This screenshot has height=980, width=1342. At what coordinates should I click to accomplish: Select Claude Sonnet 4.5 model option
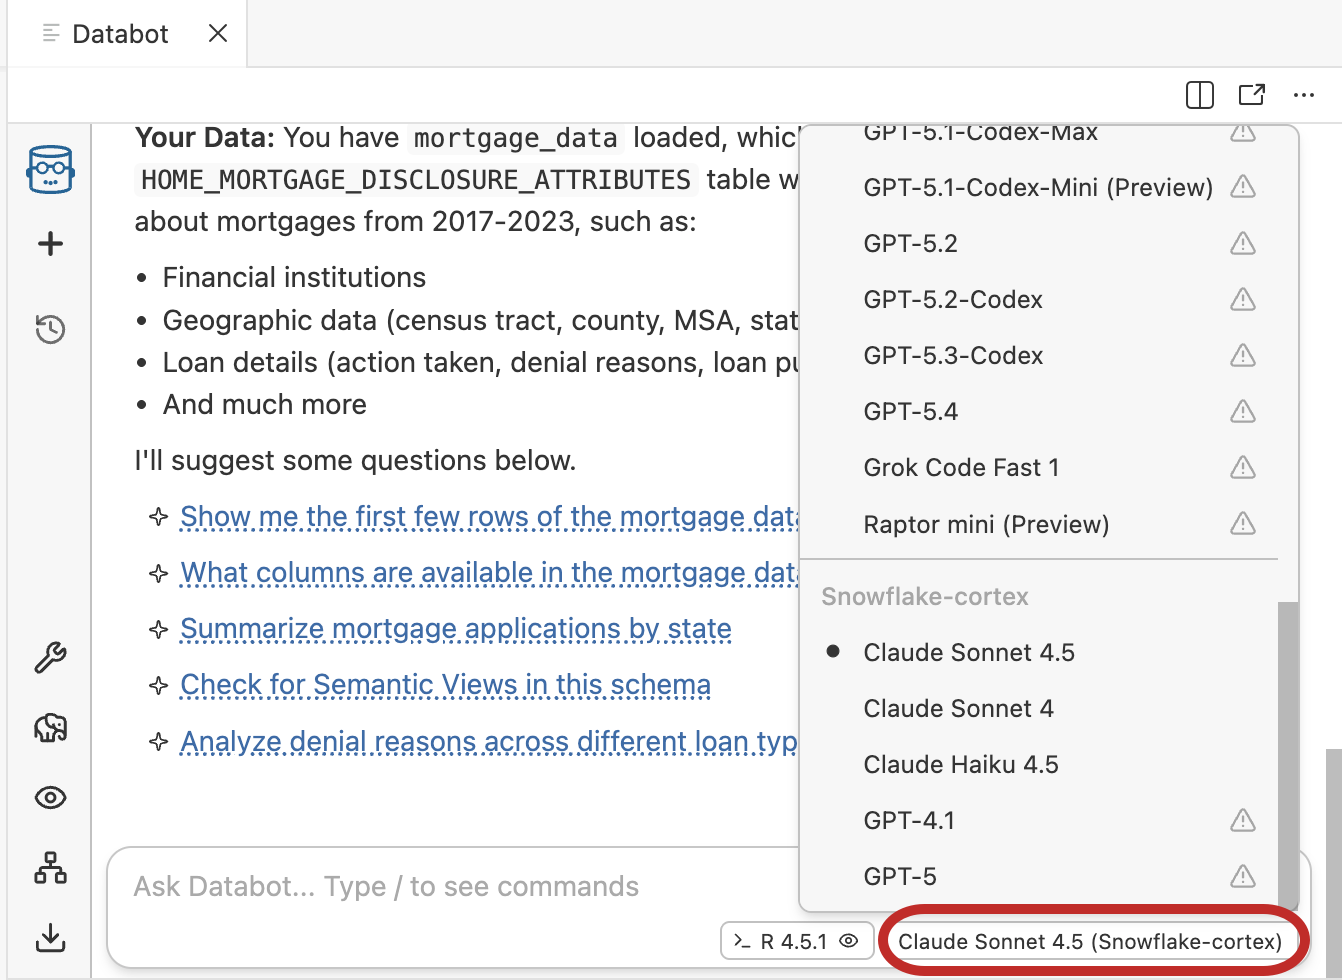(x=968, y=653)
